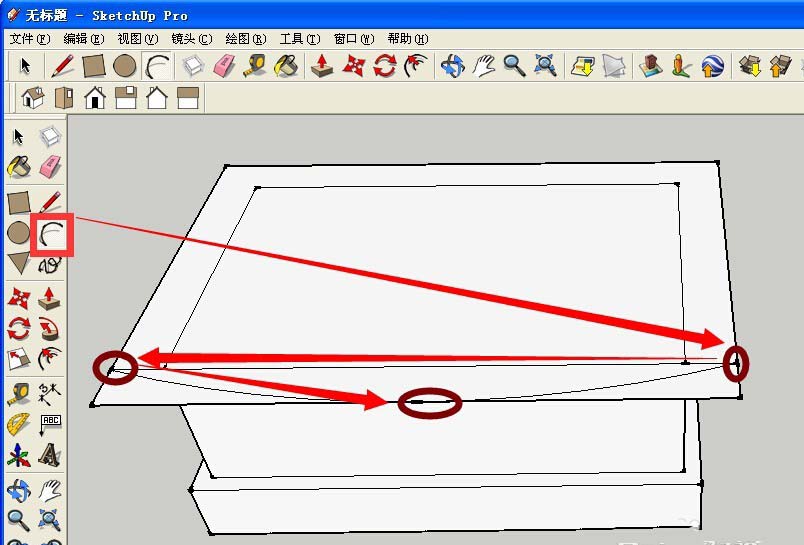Click Make Component in Getting Started toolbar
Viewport: 804px width, 545px height.
(x=193, y=66)
